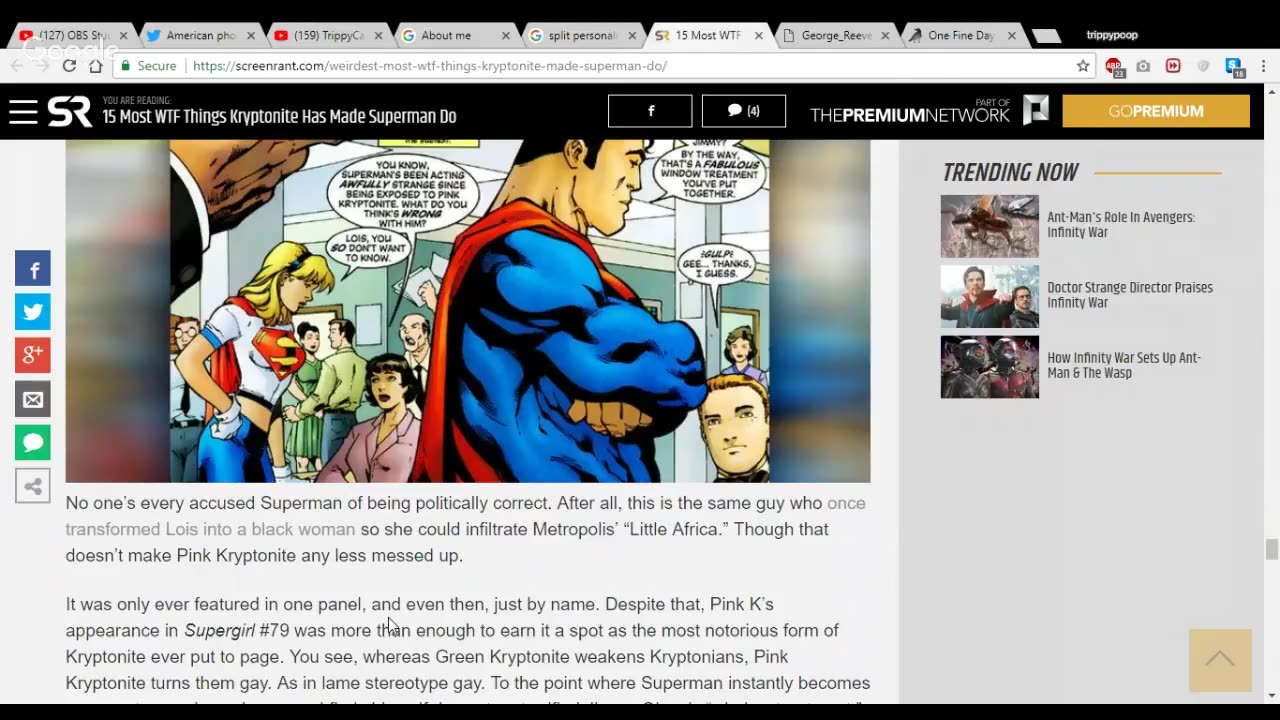This screenshot has height=720, width=1280.
Task: Switch to the American pho Twitter tab
Action: point(200,35)
